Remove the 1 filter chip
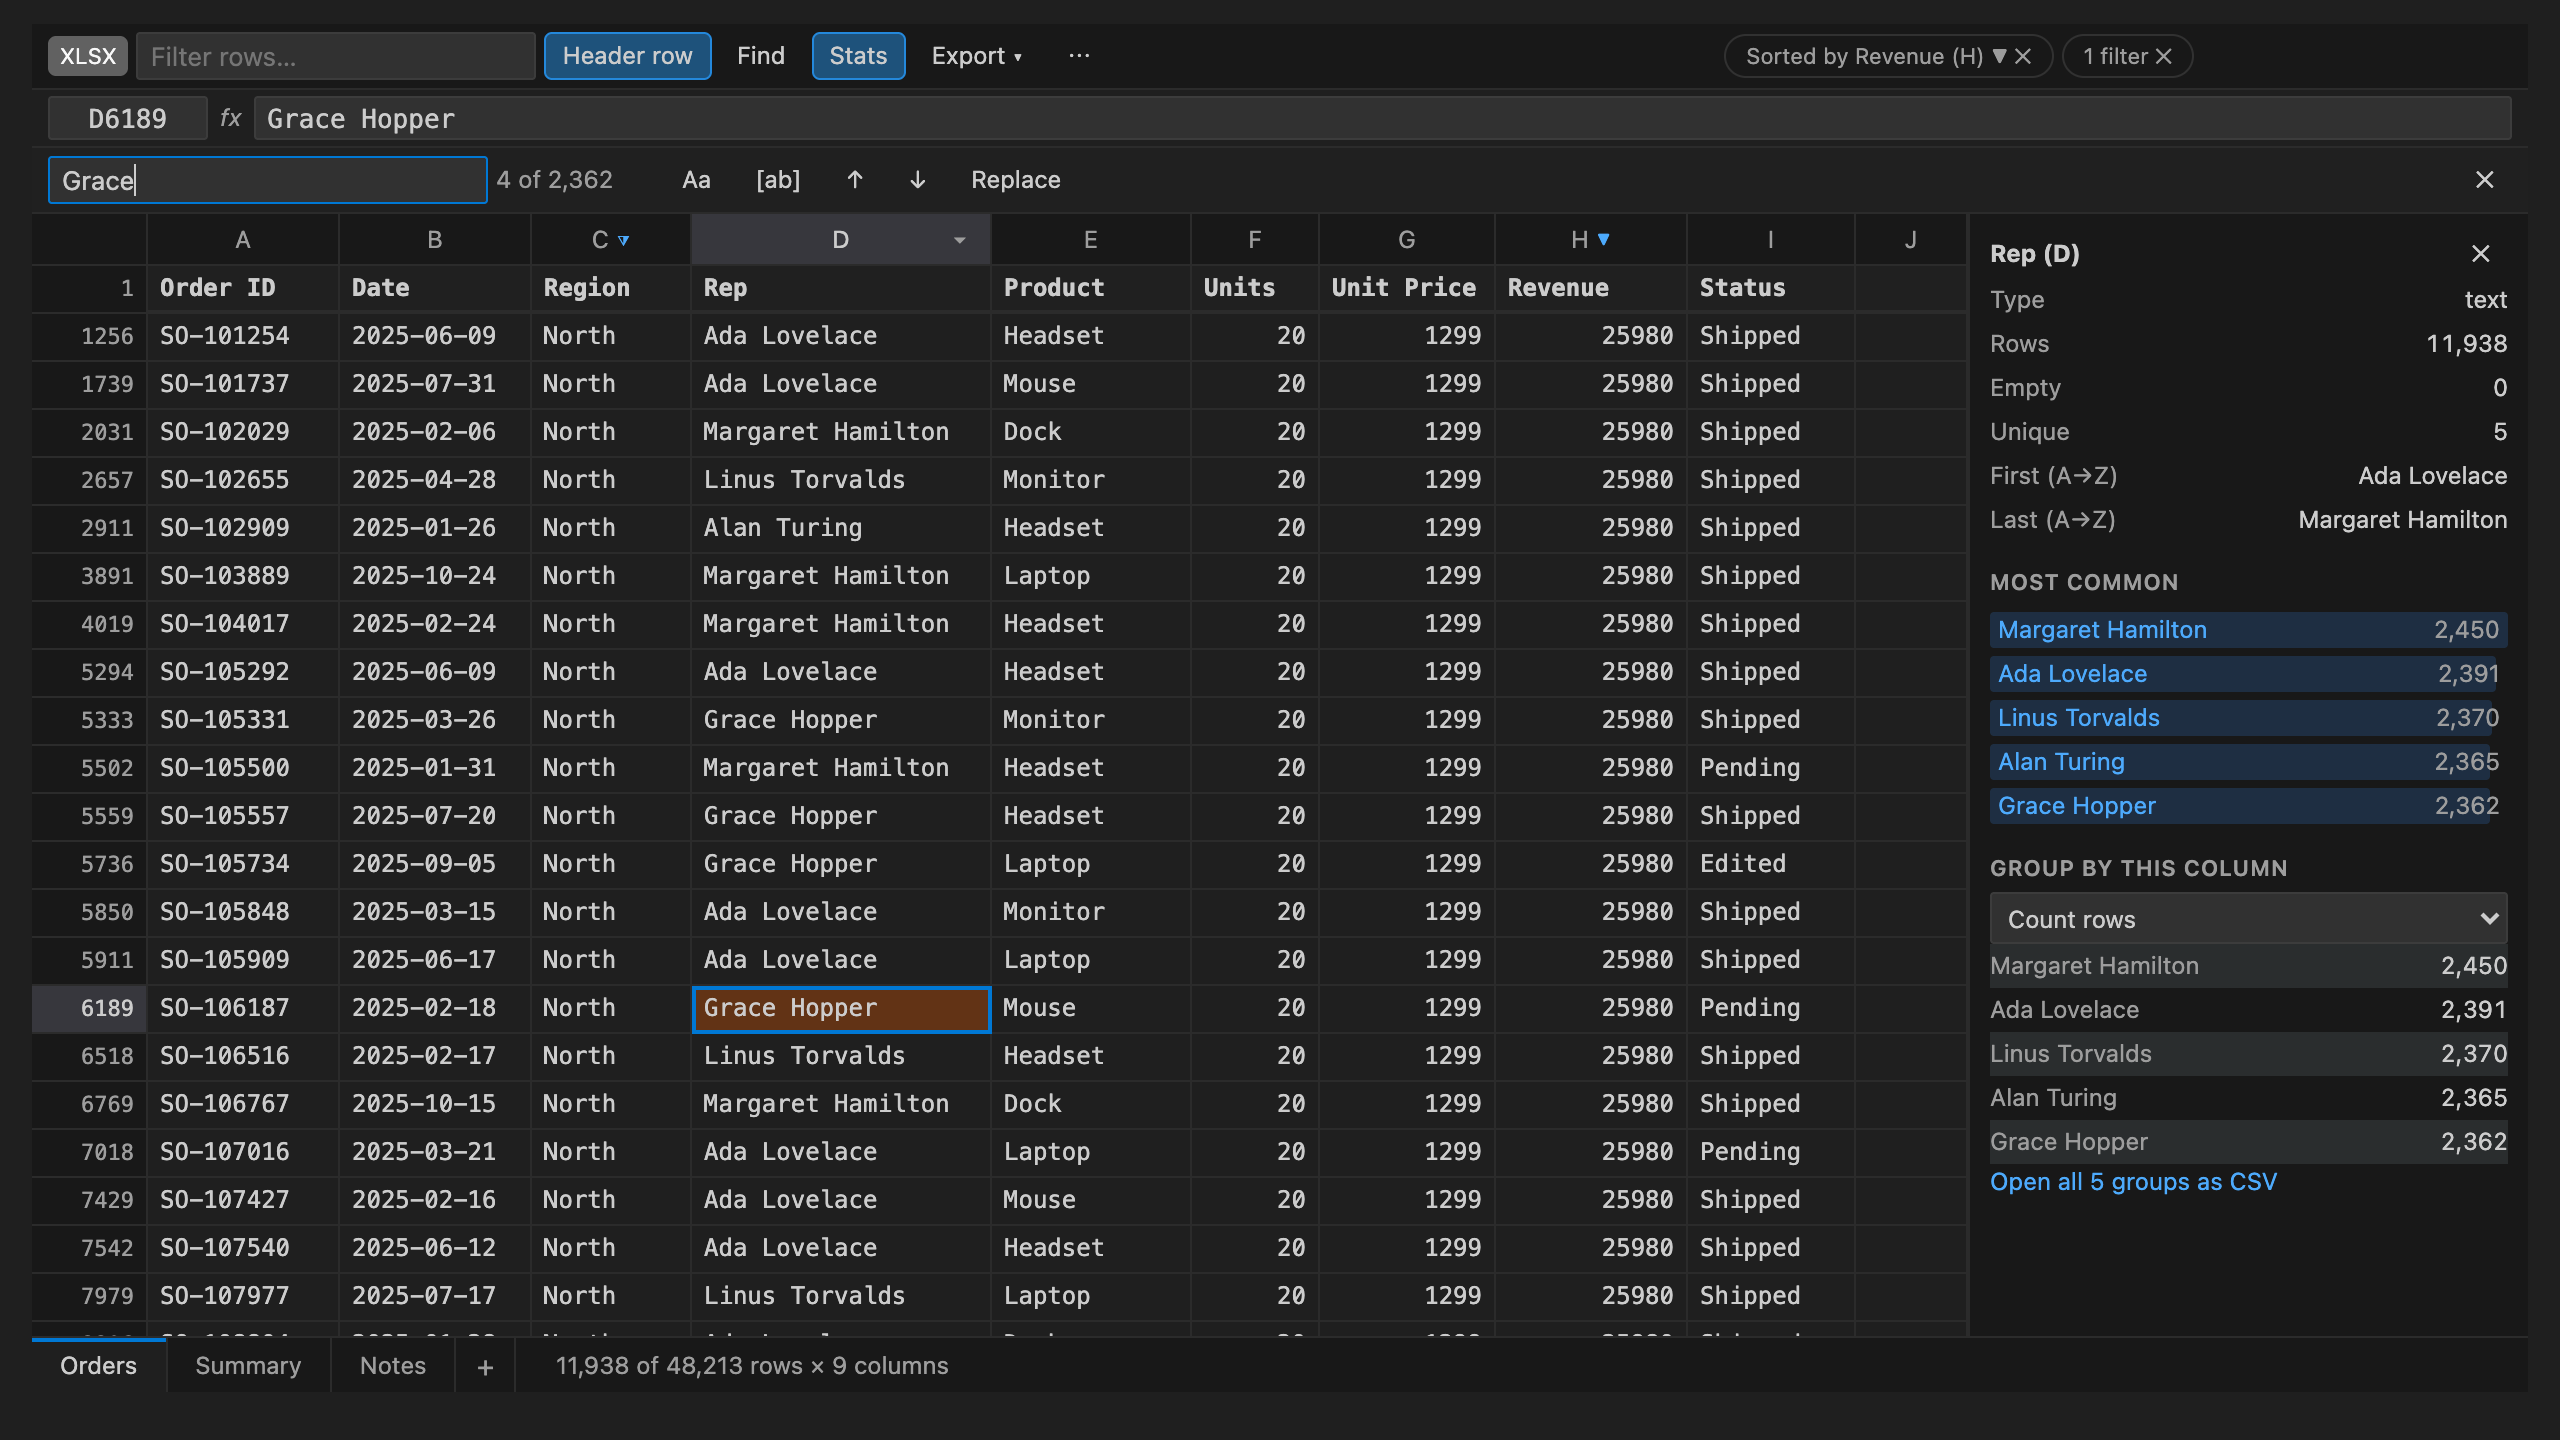This screenshot has height=1440, width=2560. (x=2163, y=56)
